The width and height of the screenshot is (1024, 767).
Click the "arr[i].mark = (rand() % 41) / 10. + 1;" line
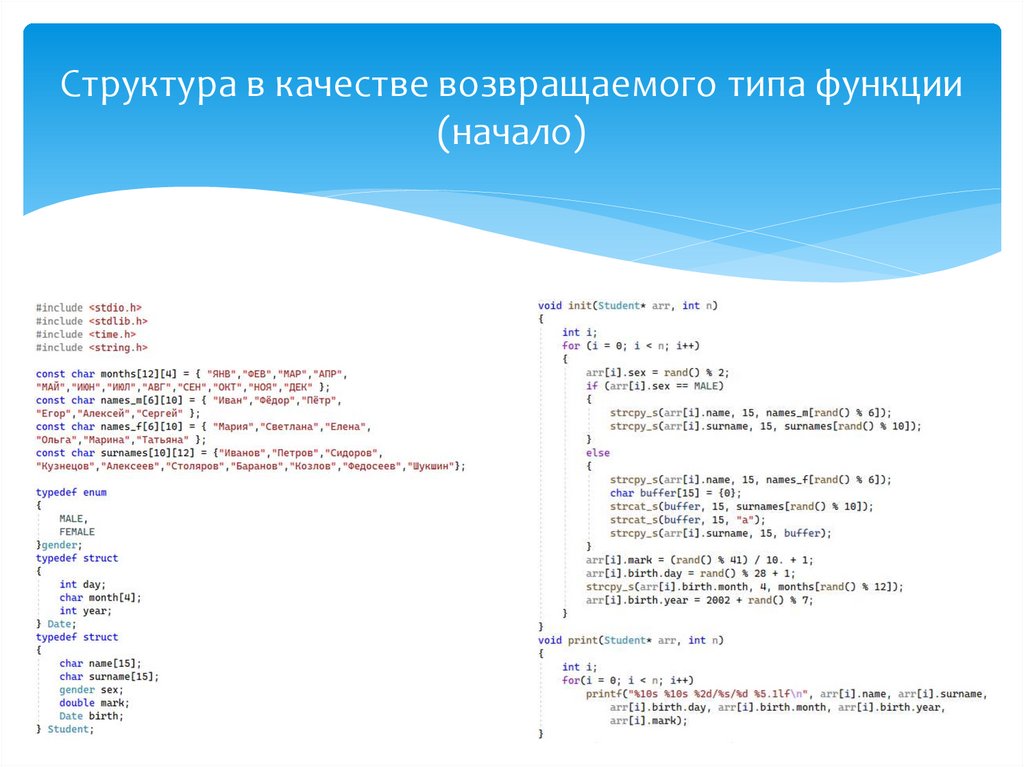(699, 560)
